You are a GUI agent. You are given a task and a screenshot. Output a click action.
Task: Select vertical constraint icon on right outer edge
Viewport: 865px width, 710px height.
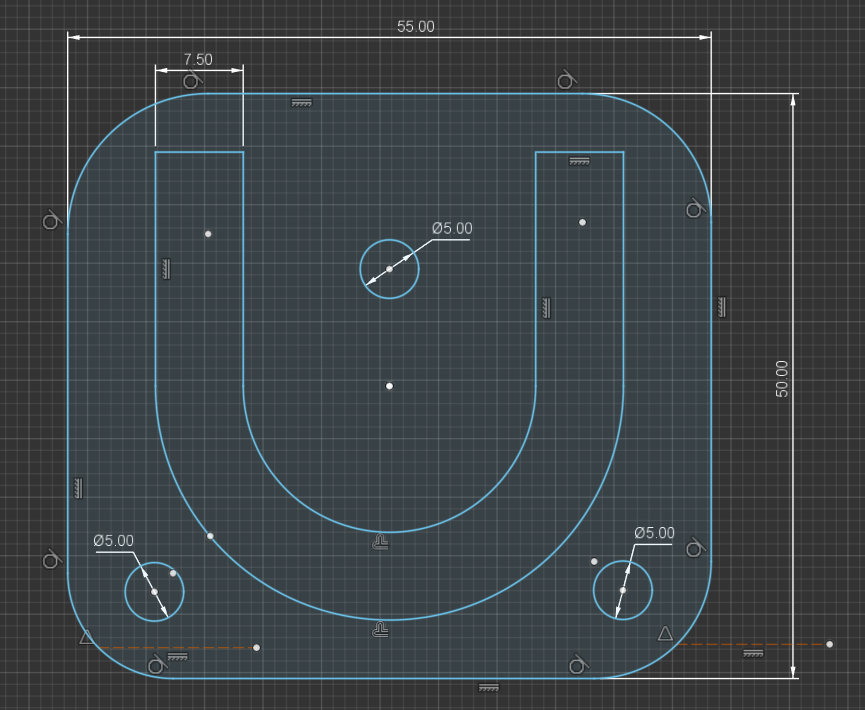point(722,307)
